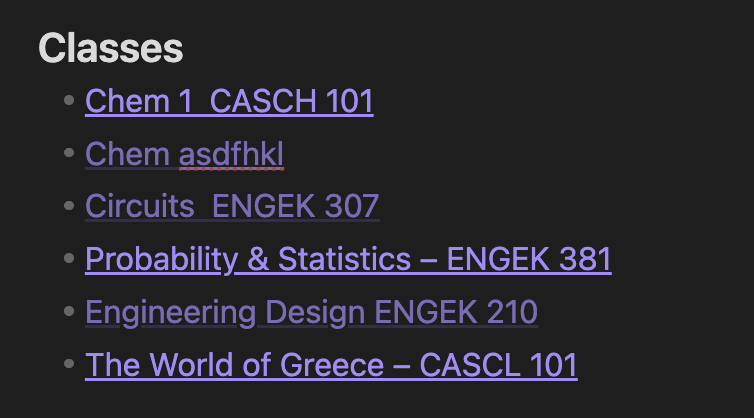Click the bullet beside The World of Greece
The width and height of the screenshot is (754, 418).
(x=69, y=364)
